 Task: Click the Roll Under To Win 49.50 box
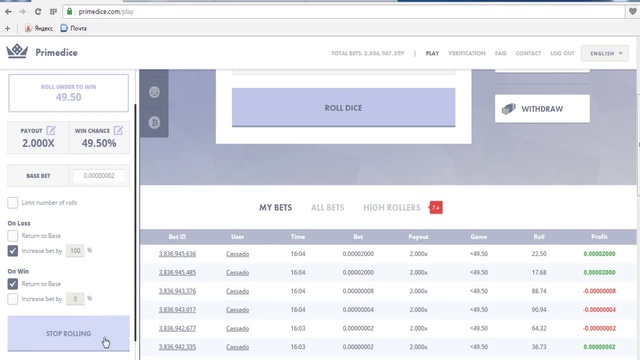[69, 93]
